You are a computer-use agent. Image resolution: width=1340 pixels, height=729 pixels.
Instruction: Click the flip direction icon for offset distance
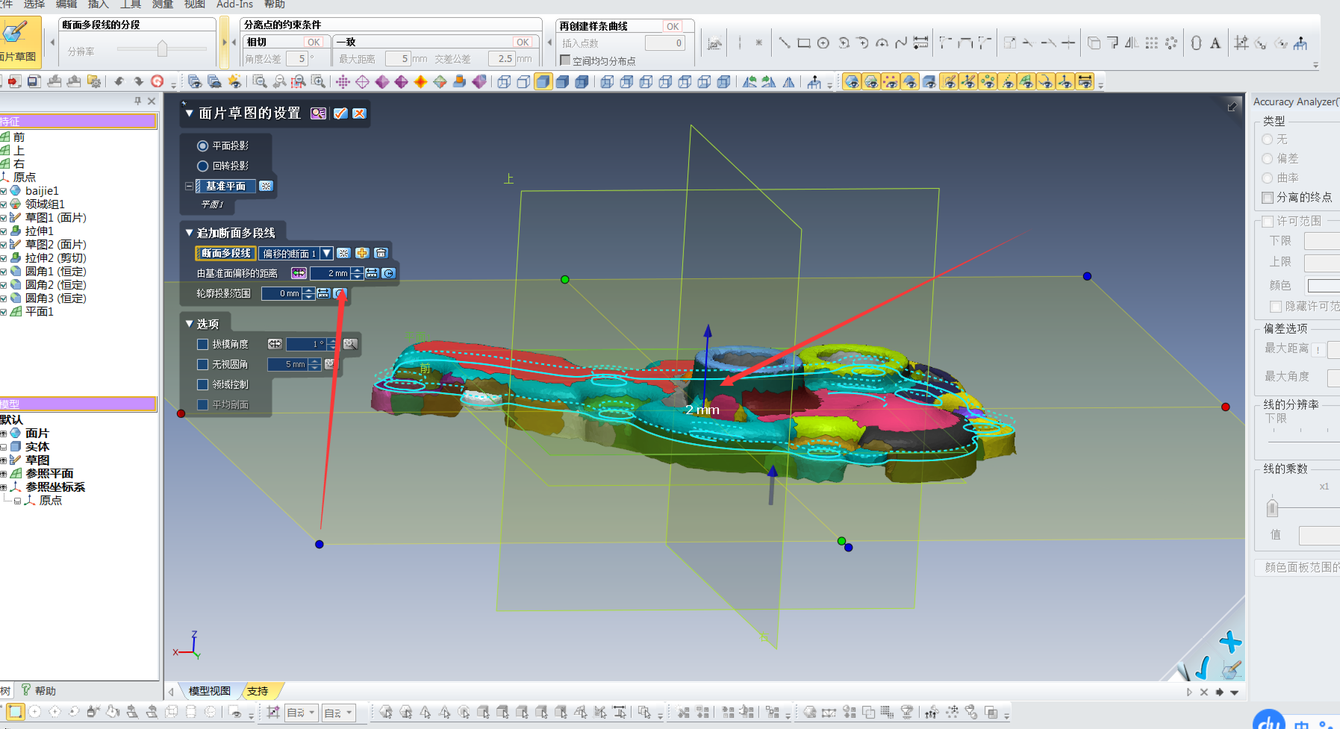(x=298, y=273)
